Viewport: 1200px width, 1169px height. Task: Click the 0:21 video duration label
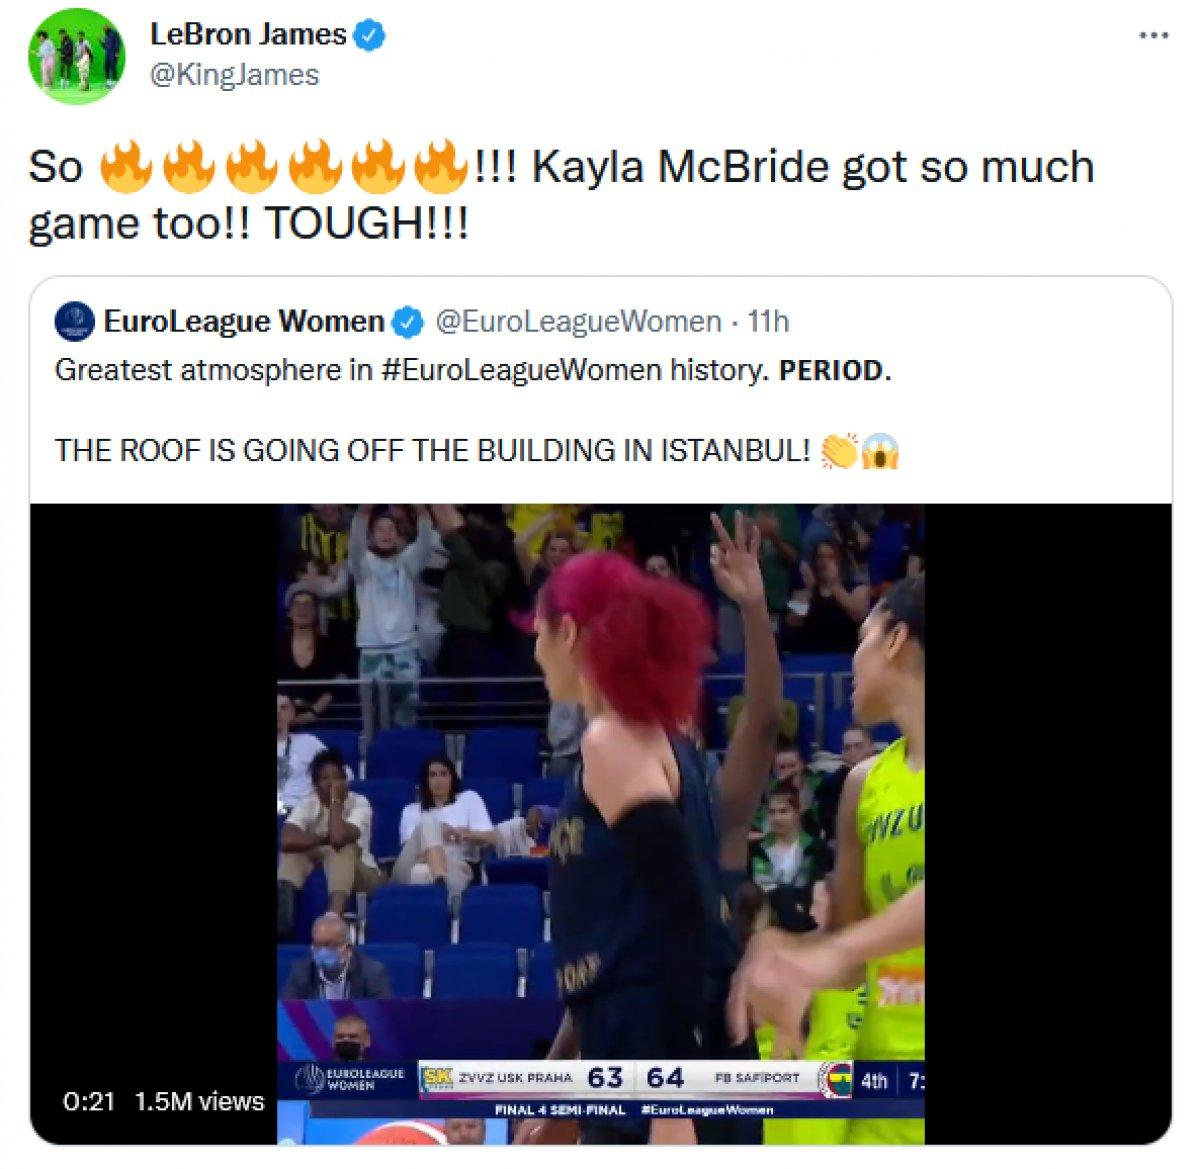pos(89,1101)
